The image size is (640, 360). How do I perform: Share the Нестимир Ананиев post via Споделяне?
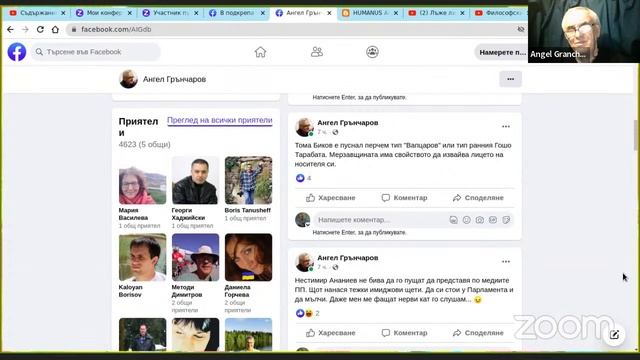pos(478,333)
